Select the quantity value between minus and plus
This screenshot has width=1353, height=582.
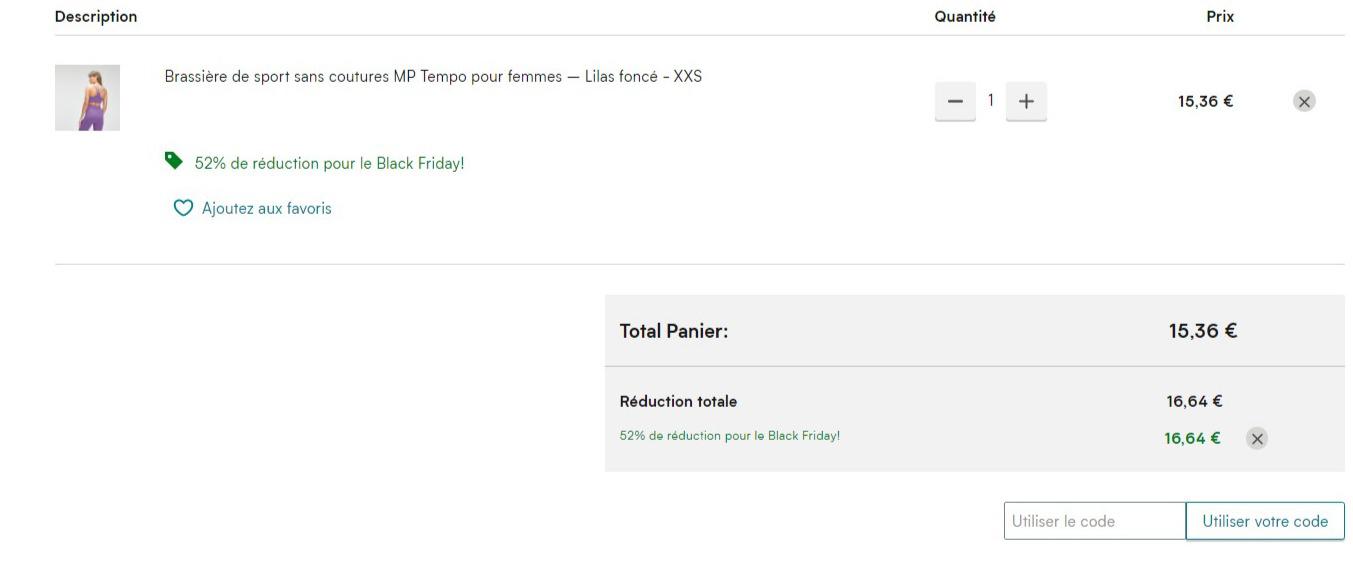[x=991, y=100]
